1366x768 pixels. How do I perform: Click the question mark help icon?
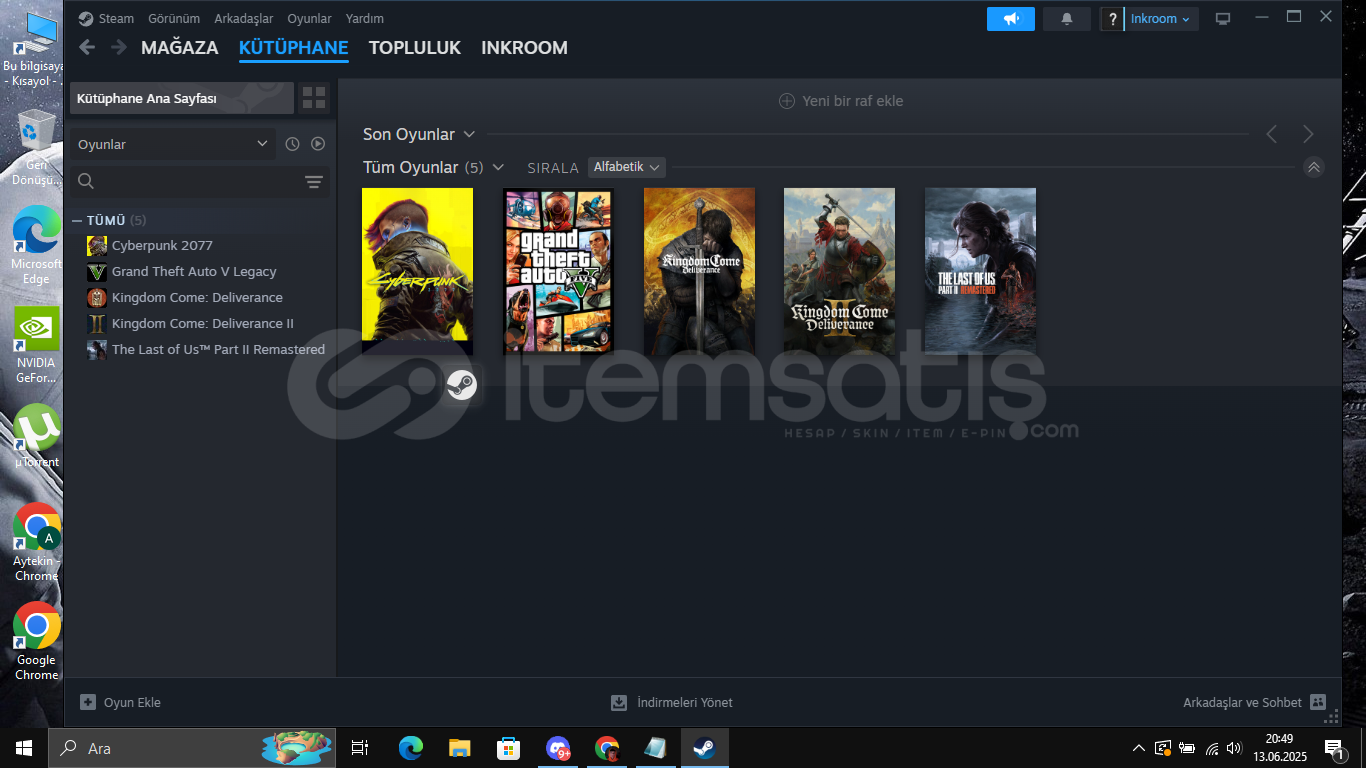[1112, 19]
